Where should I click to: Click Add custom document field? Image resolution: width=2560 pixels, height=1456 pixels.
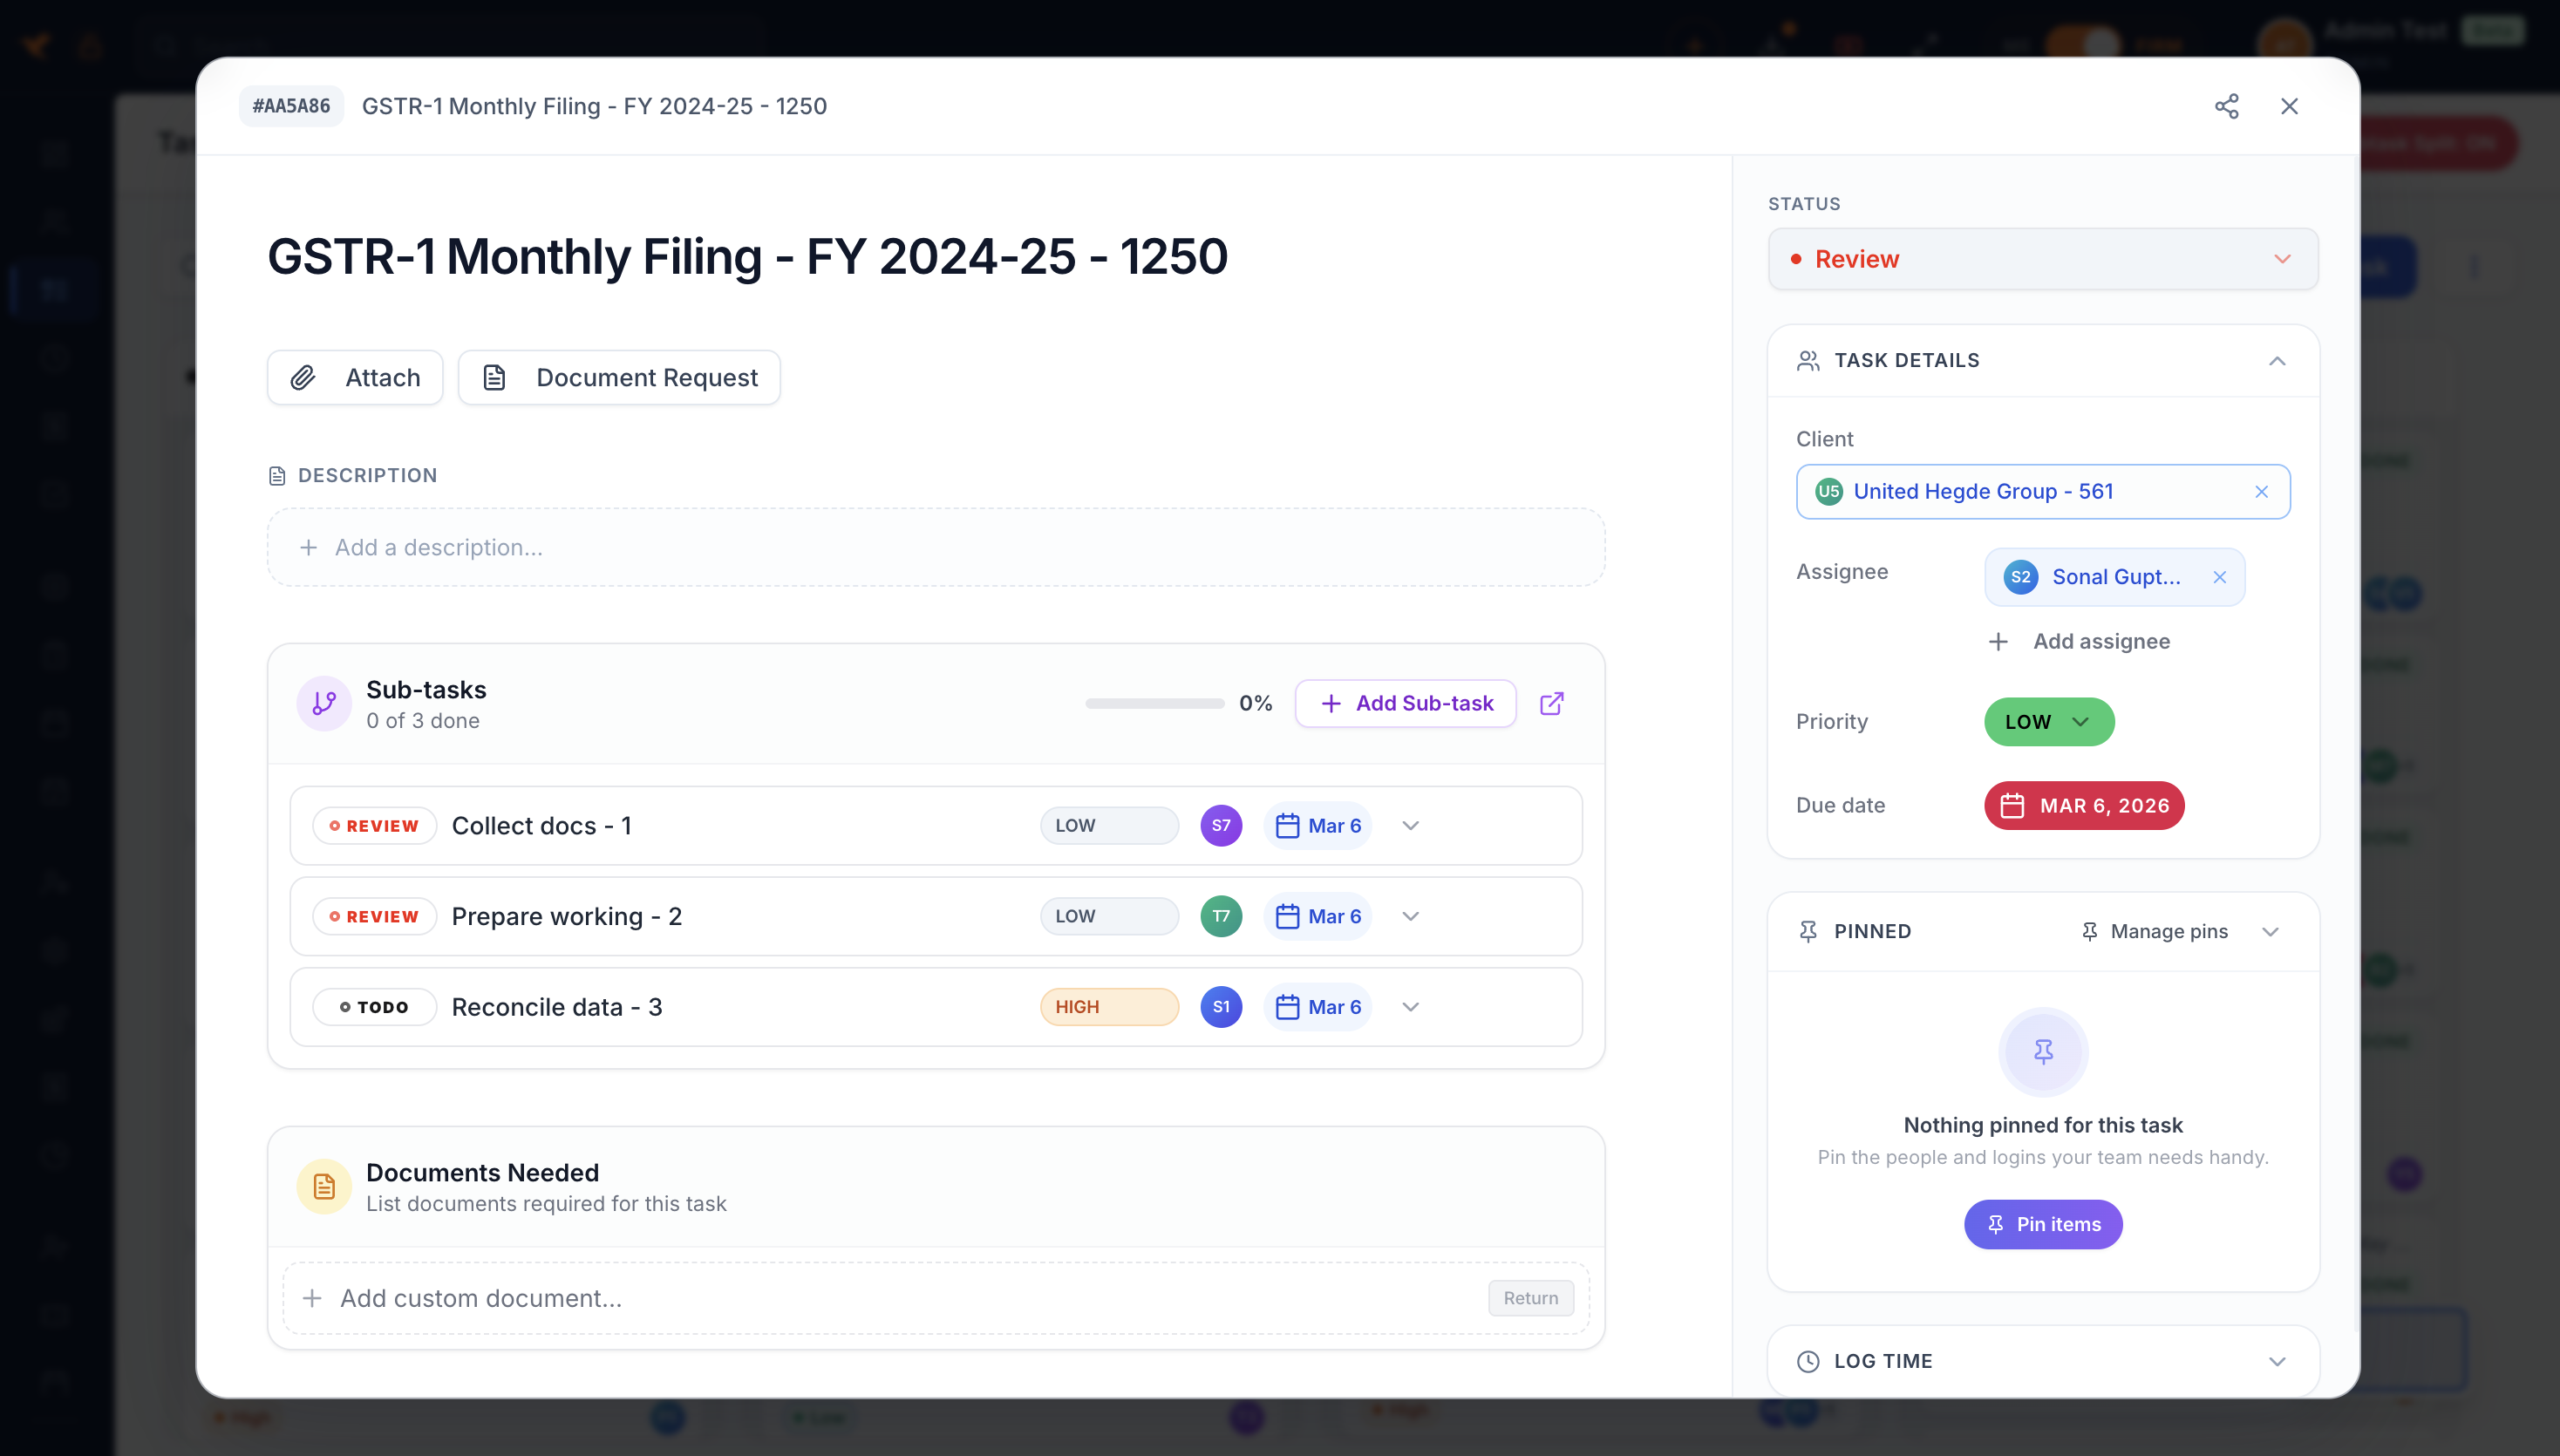[x=936, y=1298]
